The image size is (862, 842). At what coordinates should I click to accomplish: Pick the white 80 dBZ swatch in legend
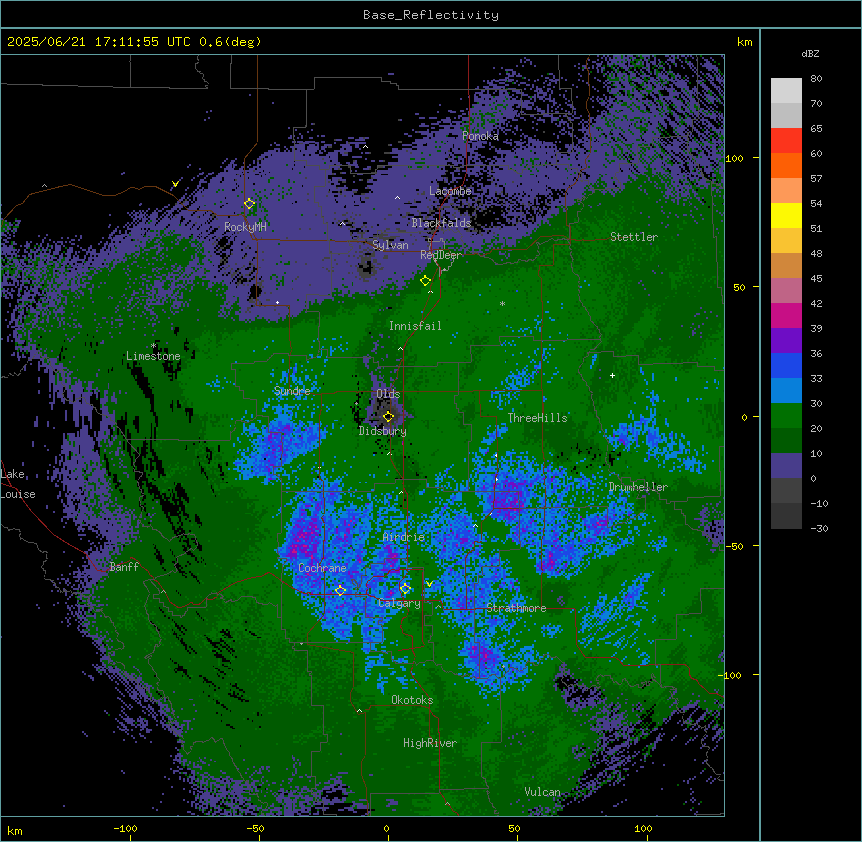click(786, 90)
